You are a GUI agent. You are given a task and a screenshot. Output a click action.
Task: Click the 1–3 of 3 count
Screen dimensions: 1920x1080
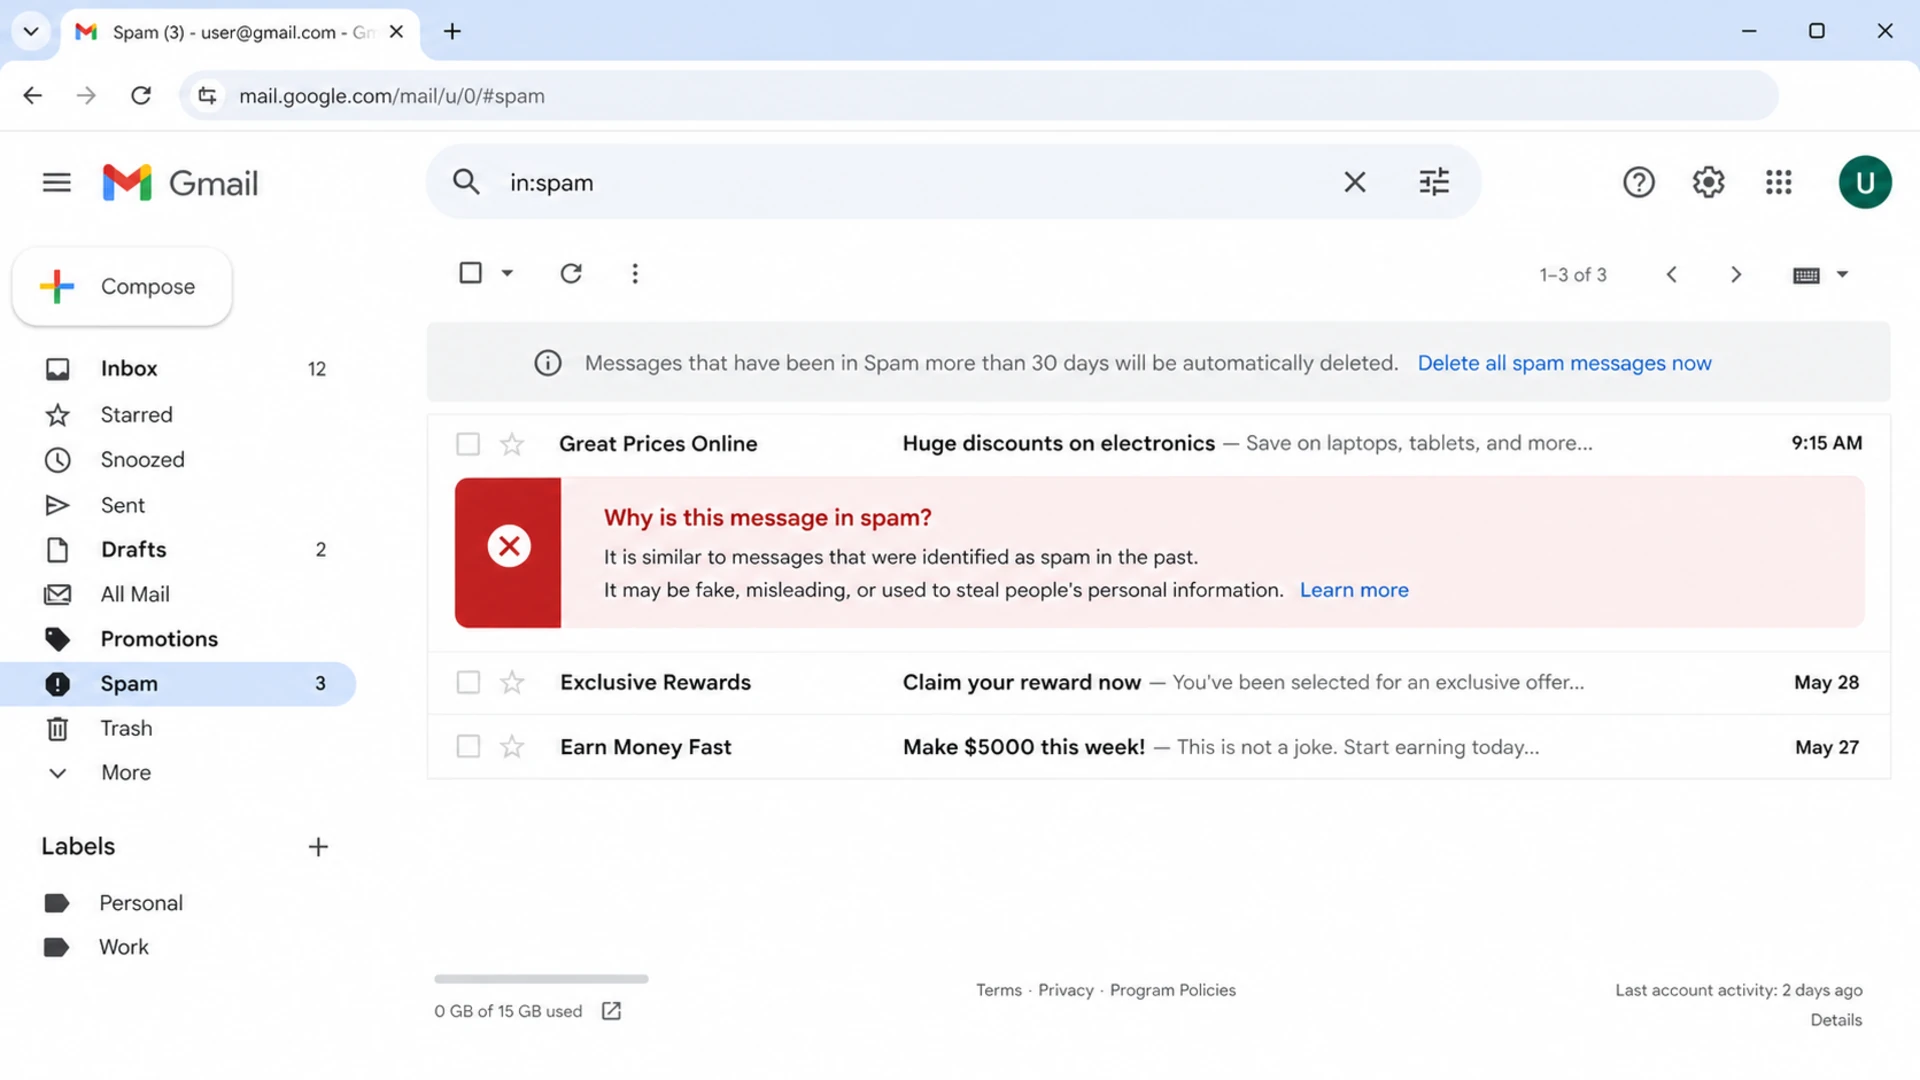click(1572, 275)
